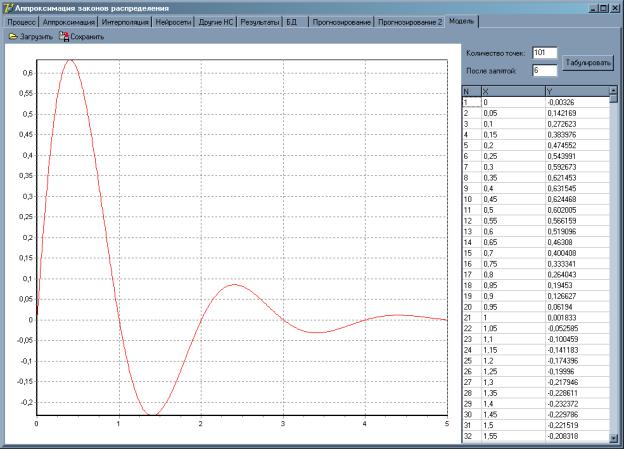Click the Y value 0,592673
Viewport: 624px width, 449px height.
(x=577, y=167)
